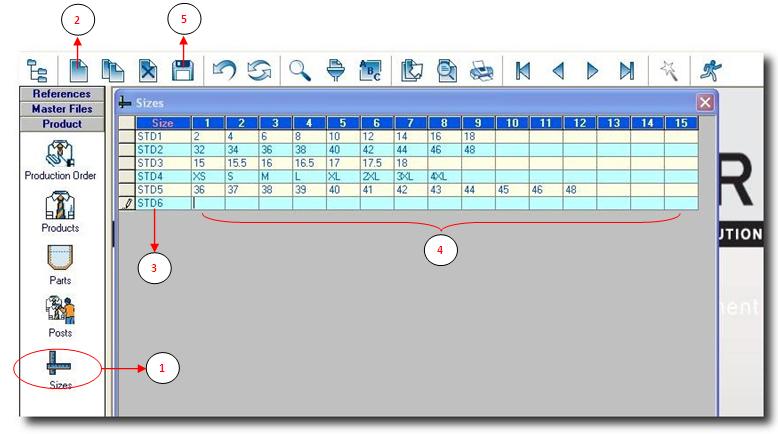Open Production Order from sidebar
The image size is (778, 434).
coord(60,160)
